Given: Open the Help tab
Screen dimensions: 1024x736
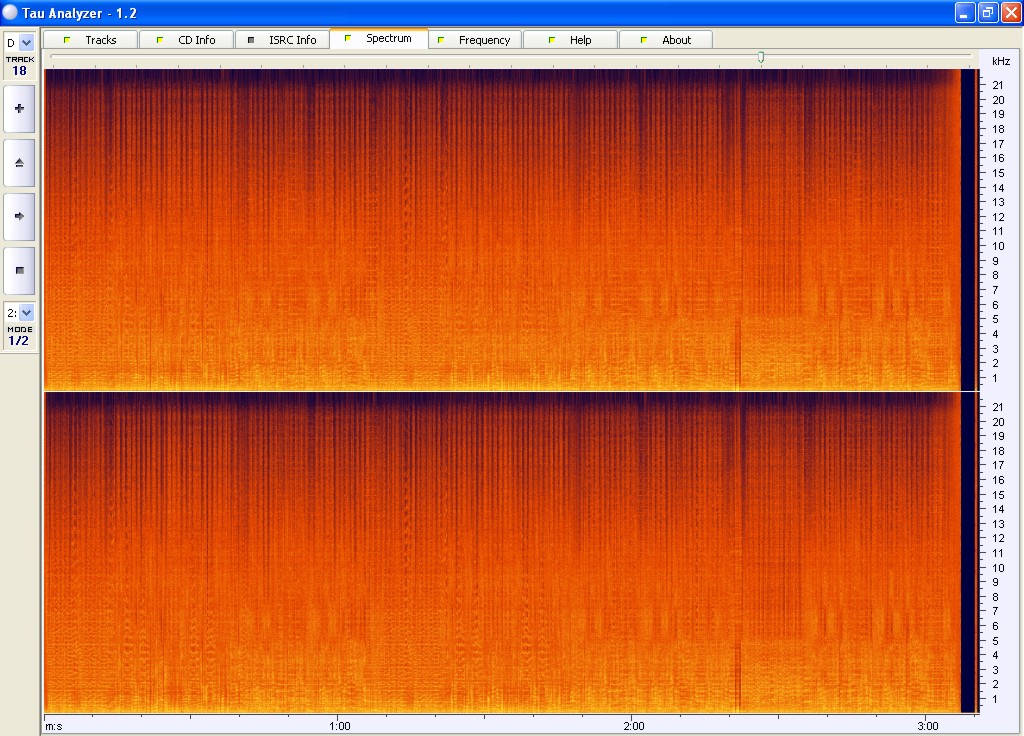Looking at the screenshot, I should click(570, 40).
